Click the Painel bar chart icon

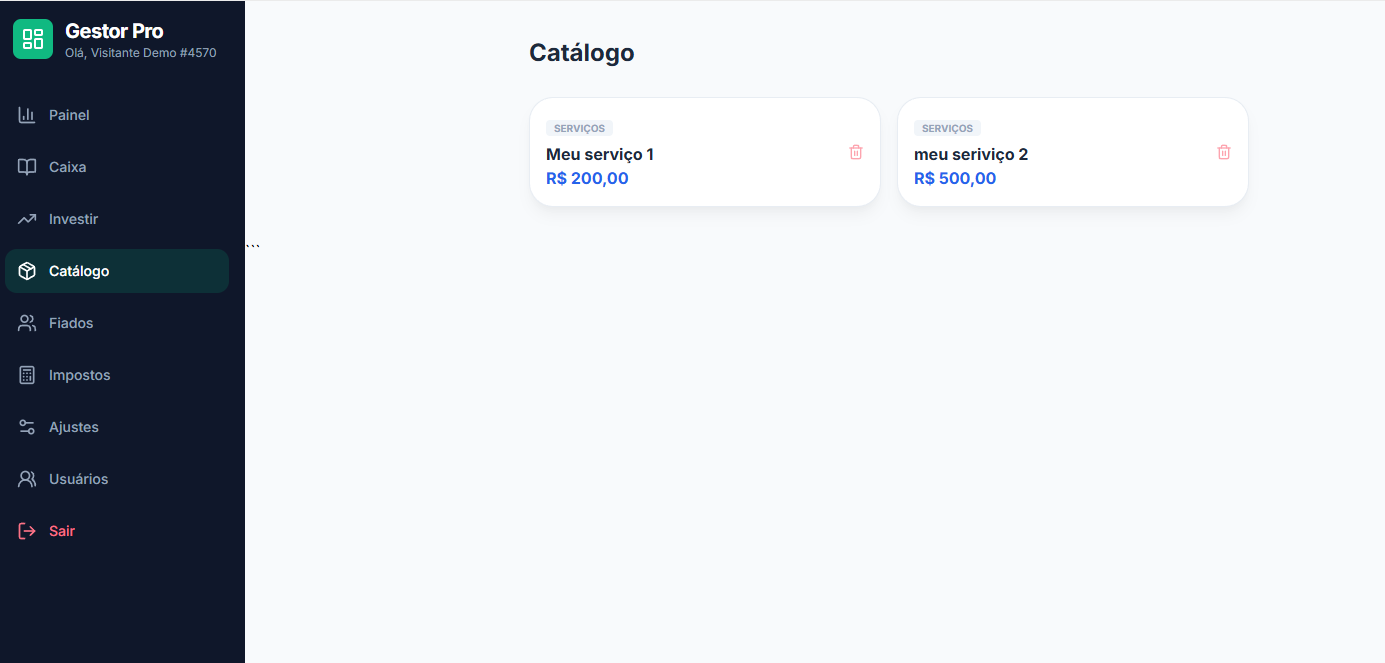coord(27,115)
